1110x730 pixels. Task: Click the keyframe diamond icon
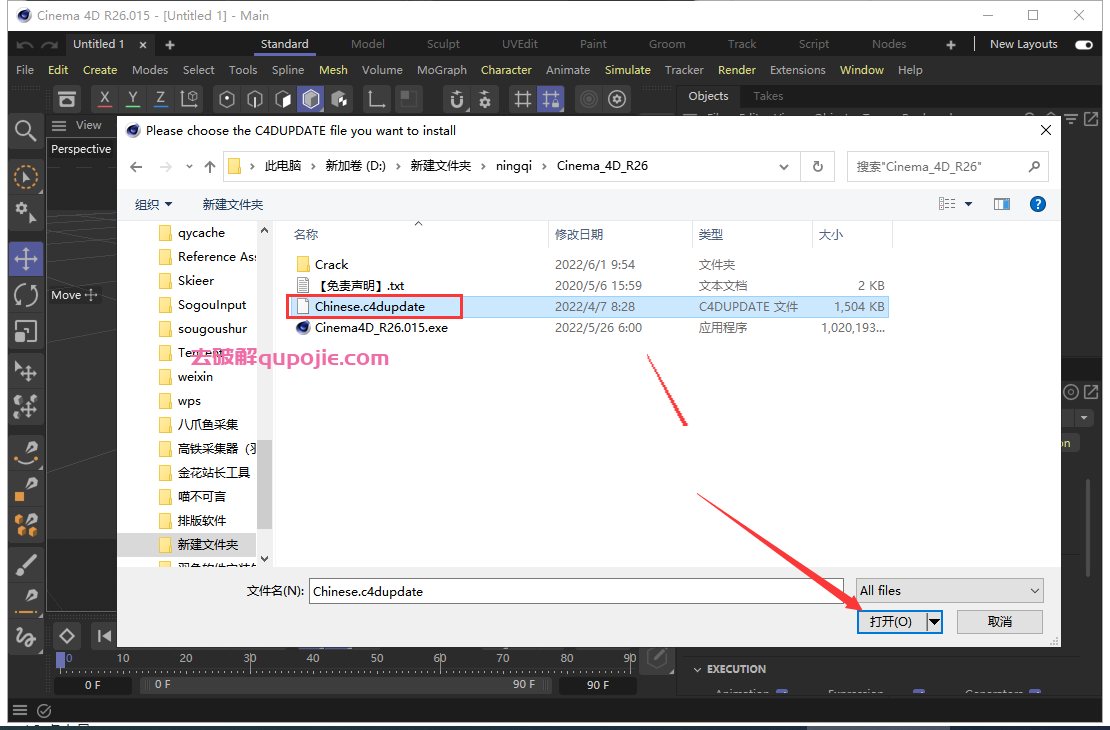(67, 636)
